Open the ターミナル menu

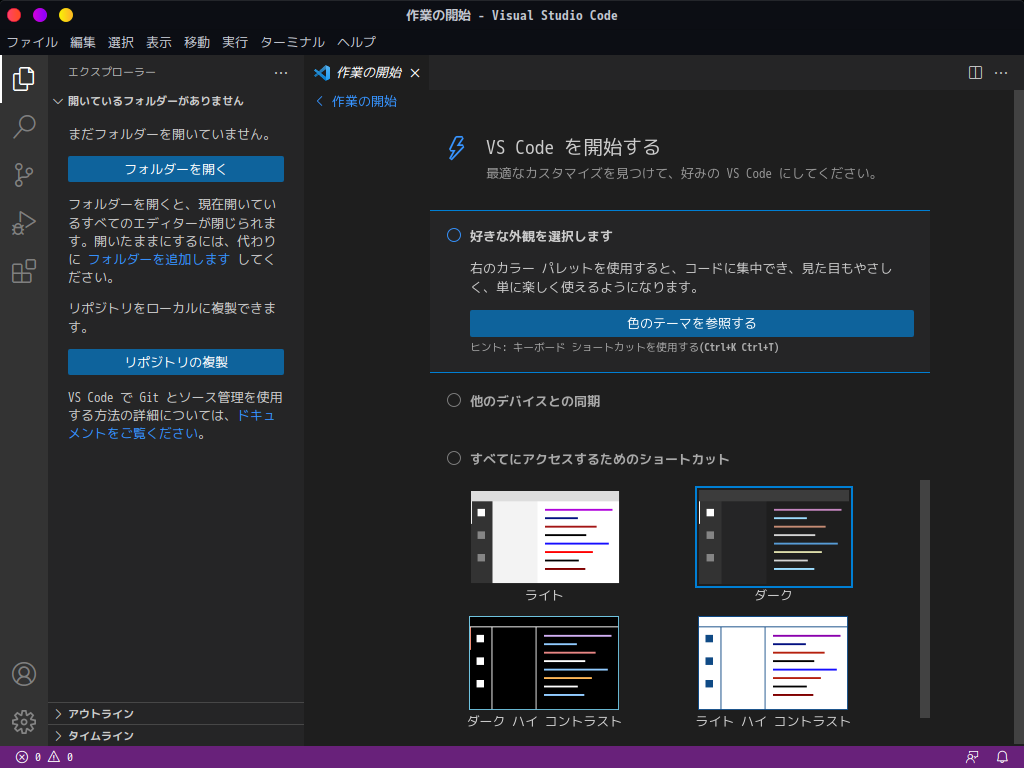point(292,42)
